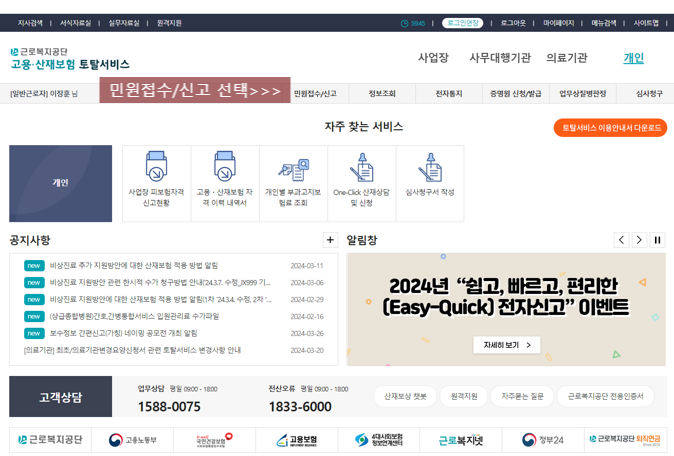The image size is (674, 456).
Task: Click the 2024년 Easy-Quick 전자신고 event banner
Action: coord(506,309)
